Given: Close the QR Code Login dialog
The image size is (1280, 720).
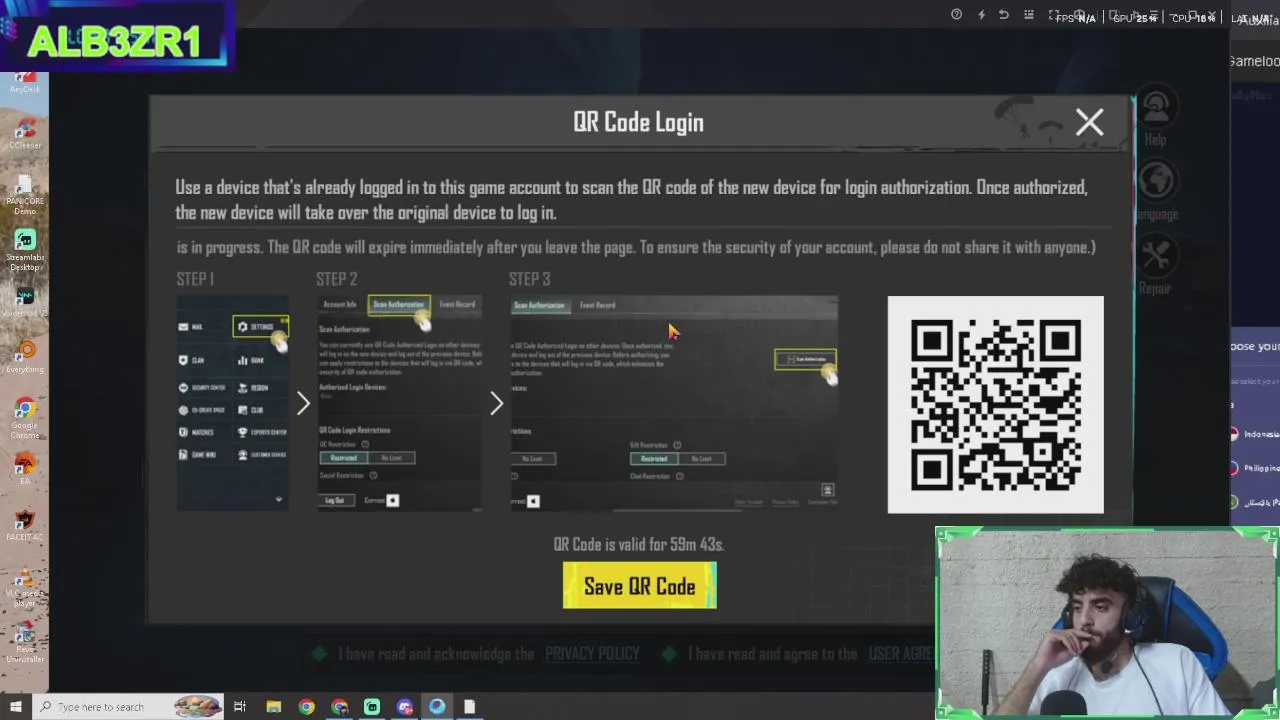Looking at the screenshot, I should (1089, 122).
